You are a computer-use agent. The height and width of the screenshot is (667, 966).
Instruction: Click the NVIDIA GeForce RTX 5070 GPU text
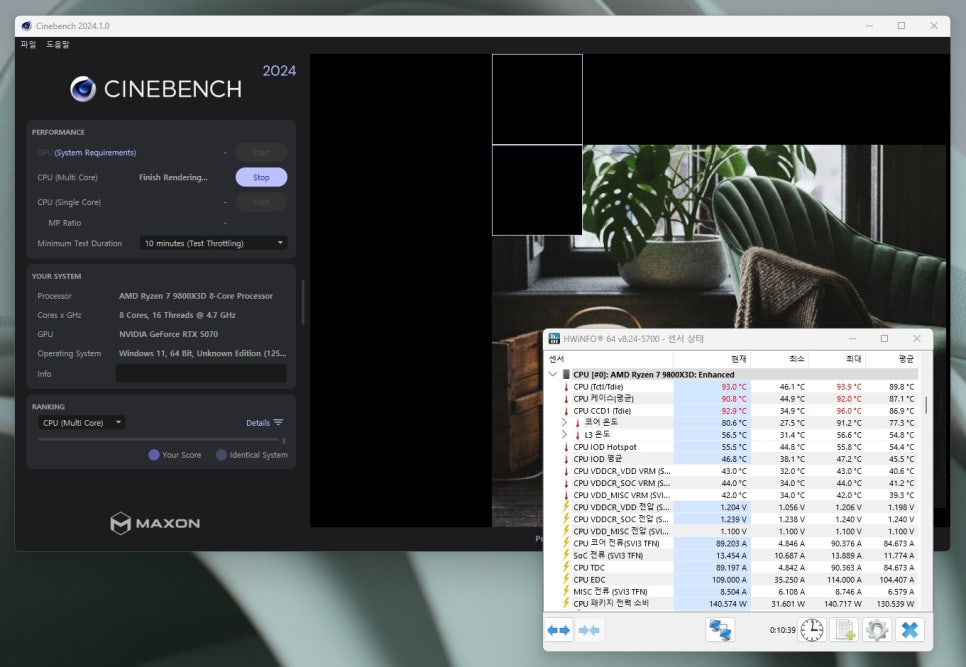coord(168,334)
